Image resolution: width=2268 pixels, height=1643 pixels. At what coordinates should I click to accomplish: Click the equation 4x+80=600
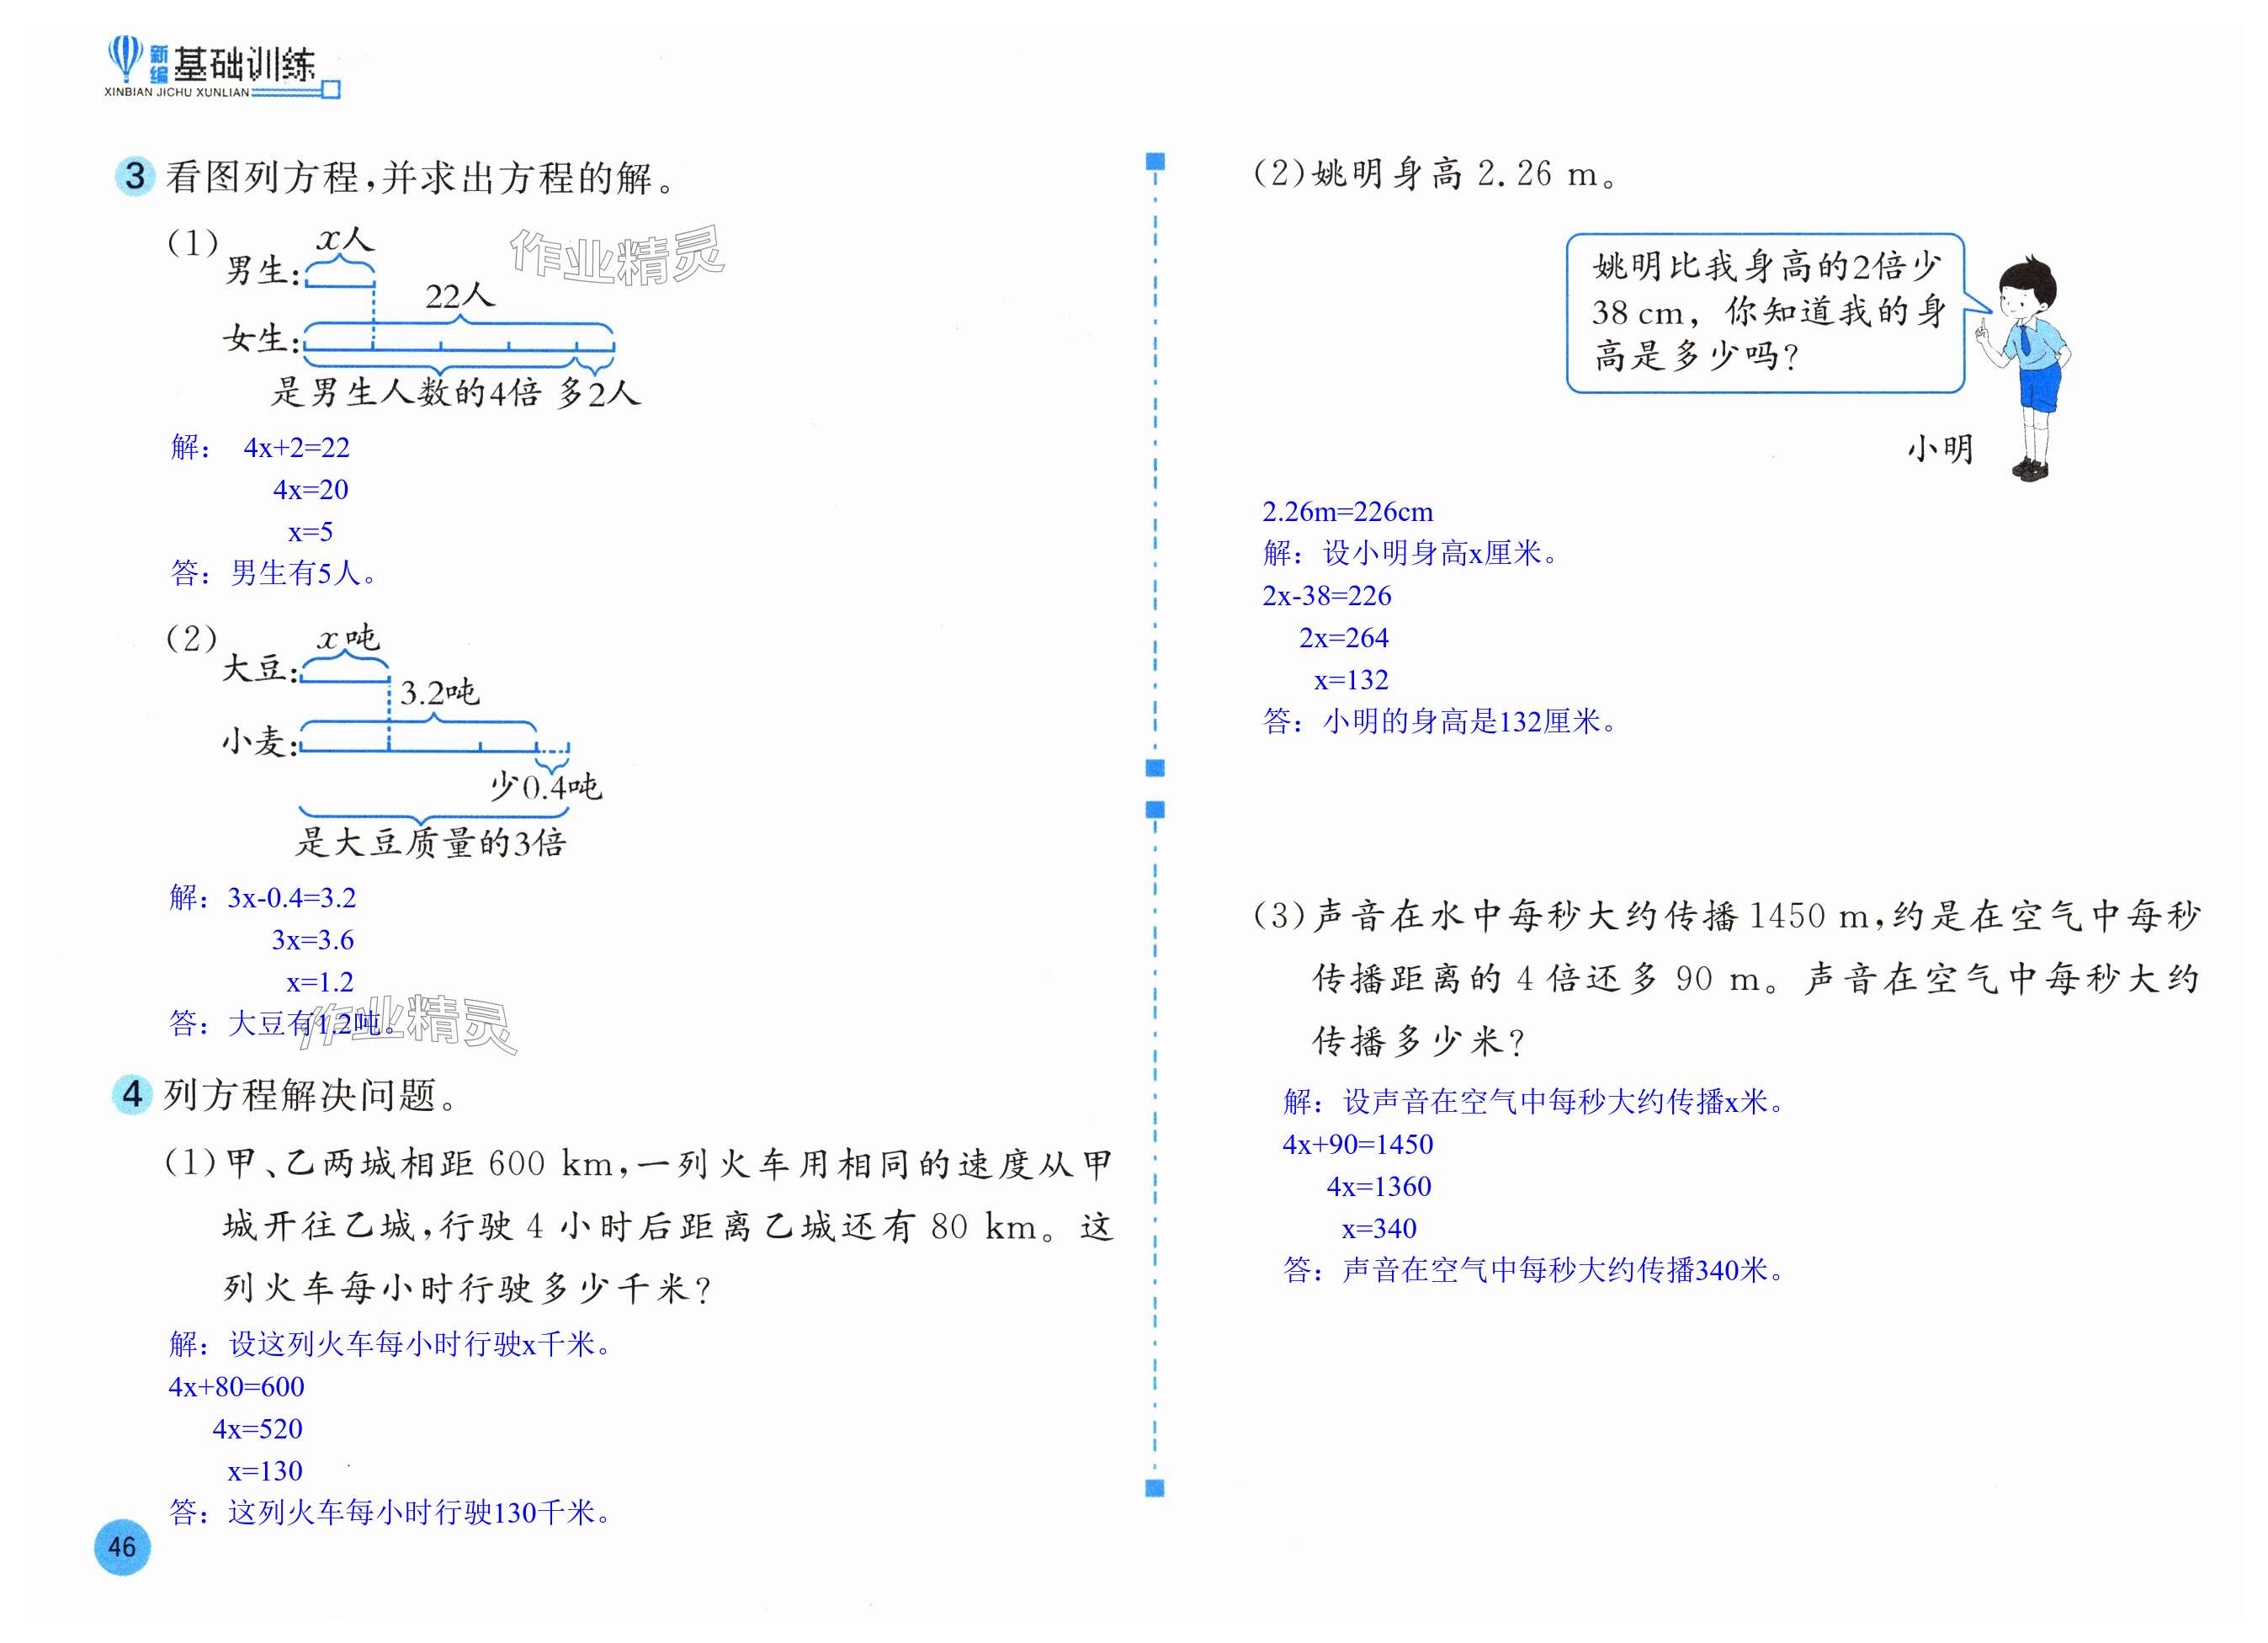click(x=237, y=1386)
